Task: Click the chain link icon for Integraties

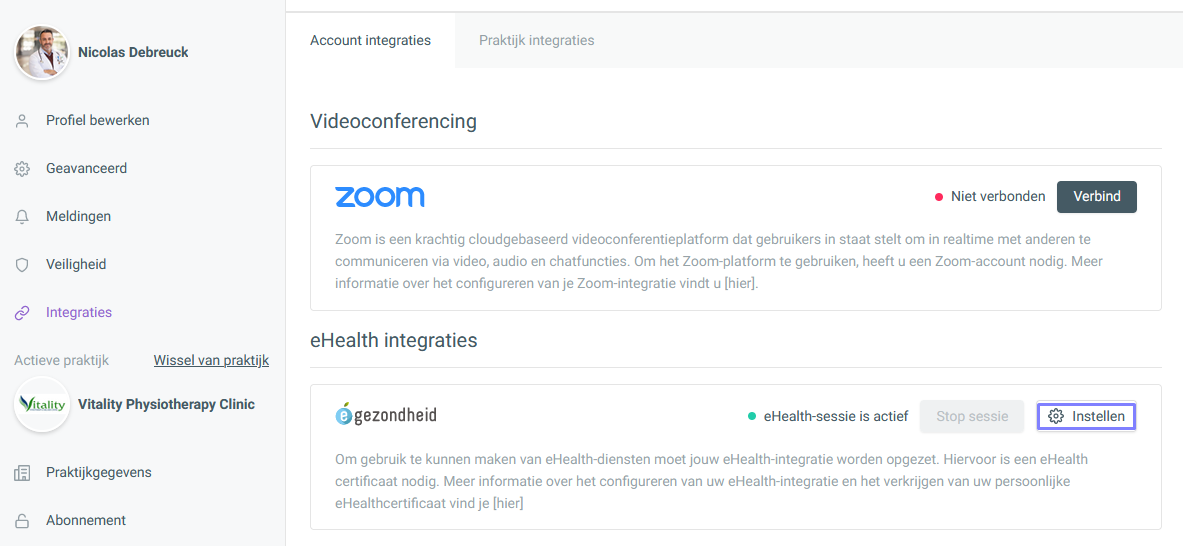Action: tap(22, 313)
